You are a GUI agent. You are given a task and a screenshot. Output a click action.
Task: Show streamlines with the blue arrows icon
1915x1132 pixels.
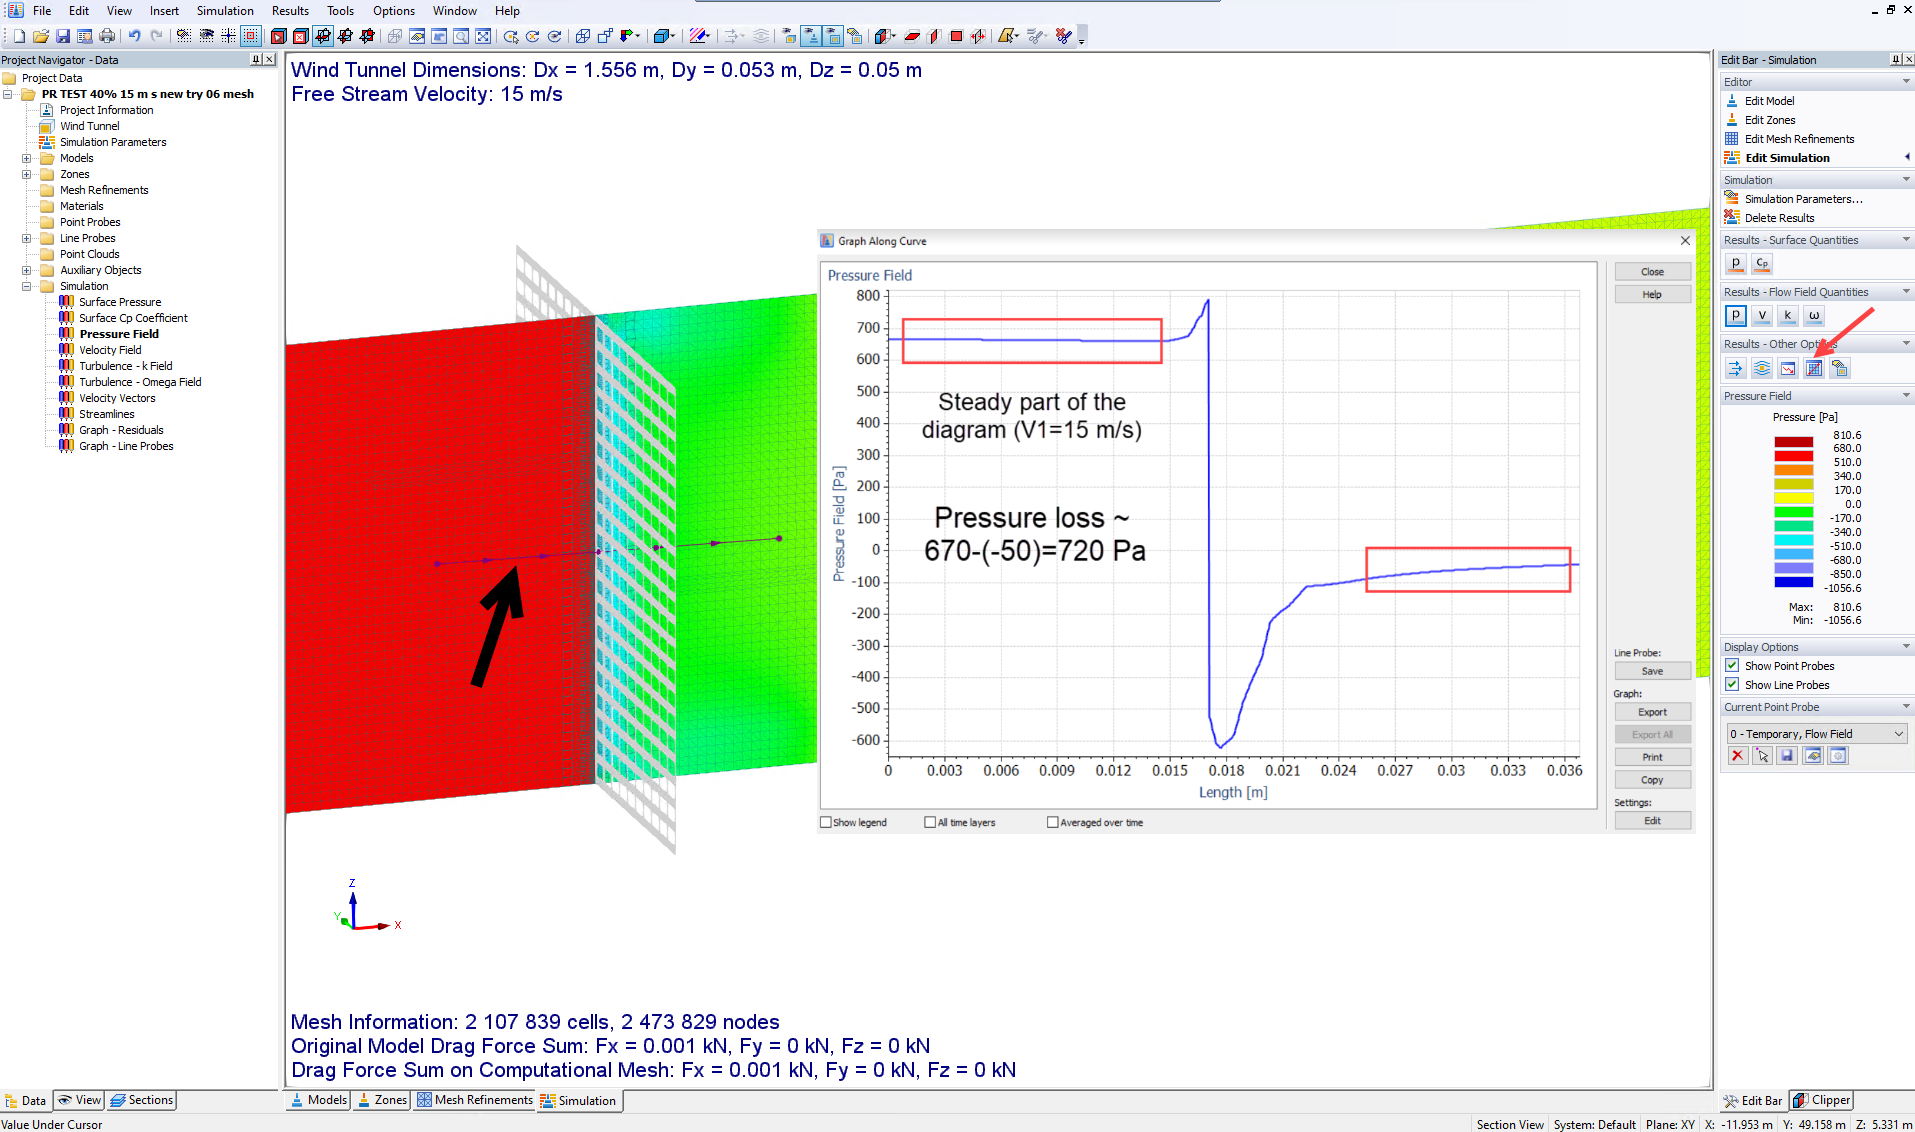click(x=1736, y=369)
